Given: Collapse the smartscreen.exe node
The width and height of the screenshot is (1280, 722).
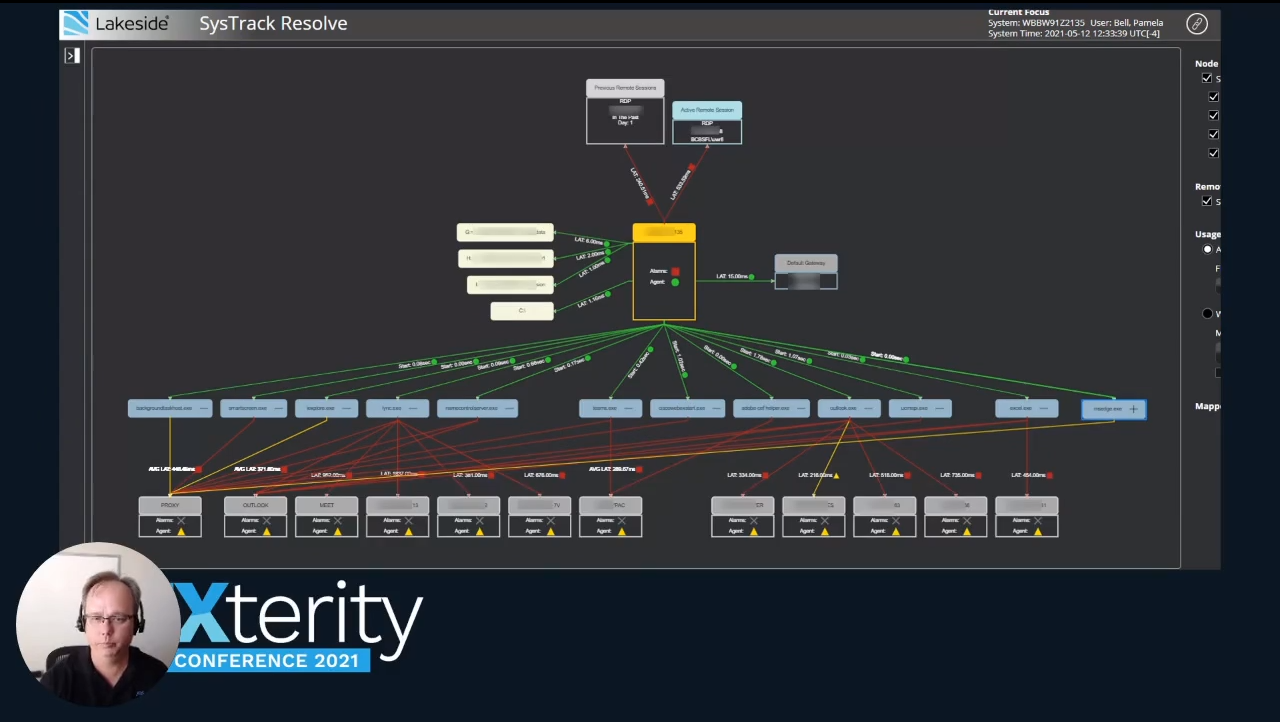Looking at the screenshot, I should tap(278, 408).
